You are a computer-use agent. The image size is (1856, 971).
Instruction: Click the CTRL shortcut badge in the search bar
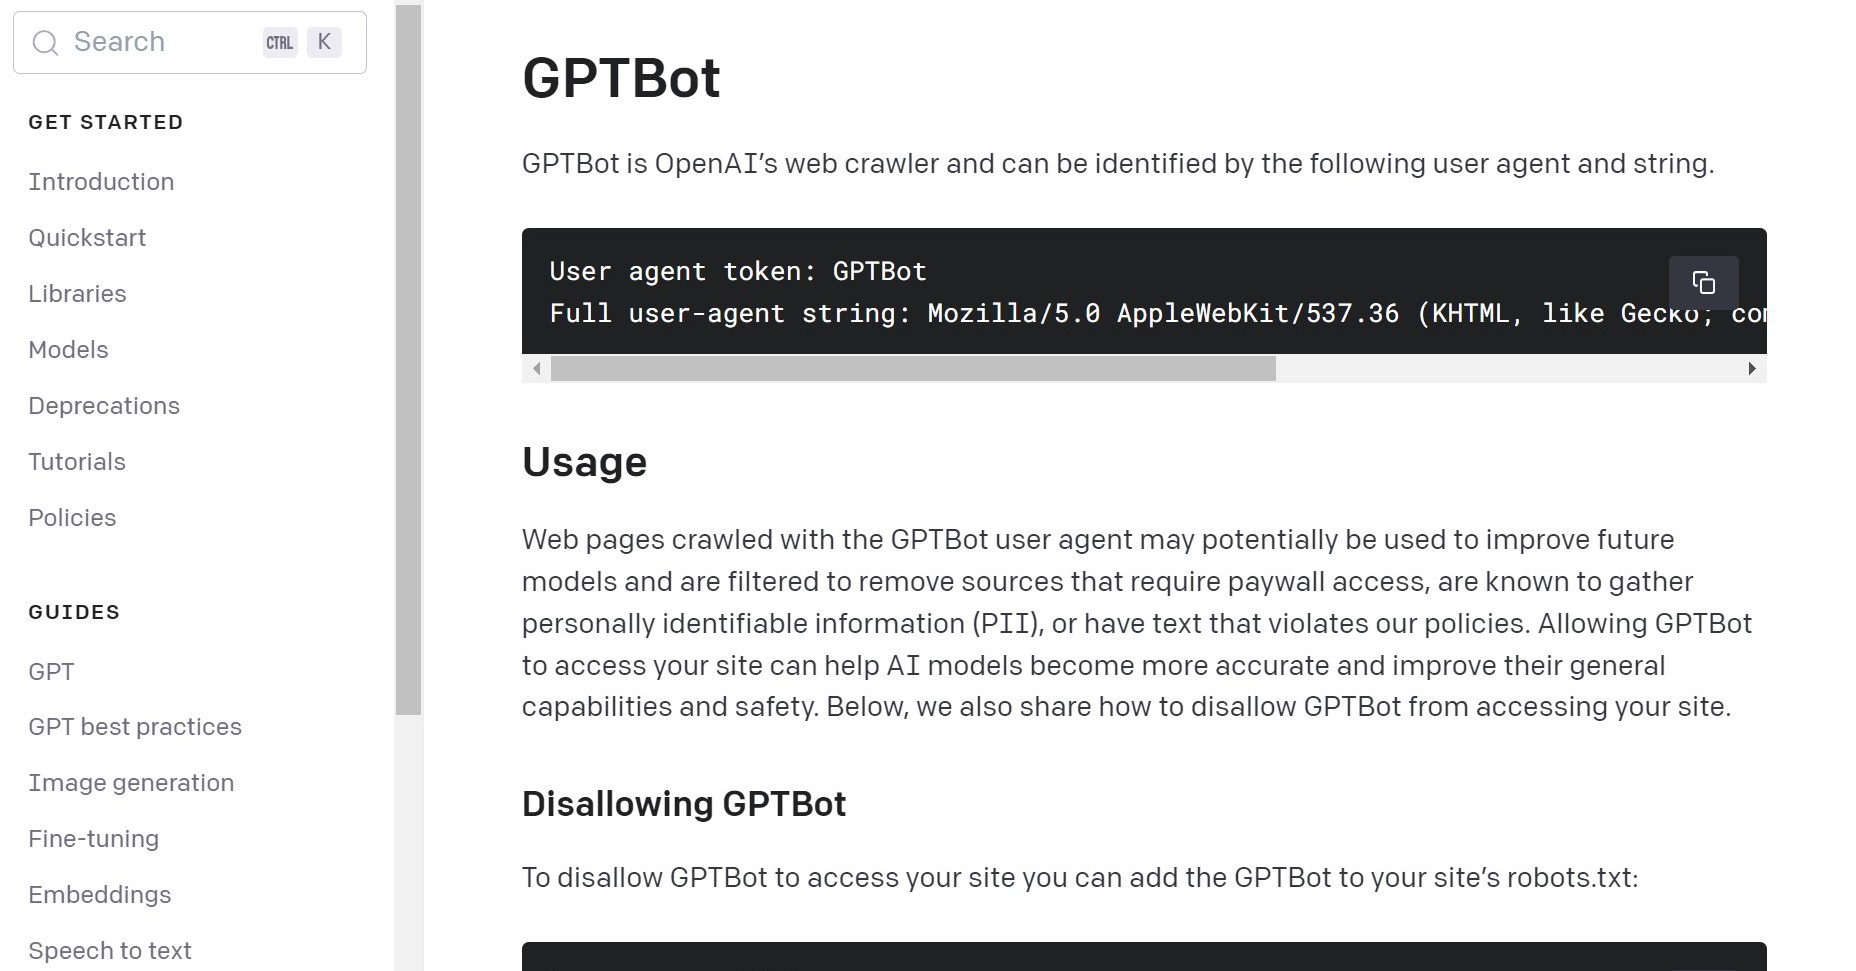point(279,42)
